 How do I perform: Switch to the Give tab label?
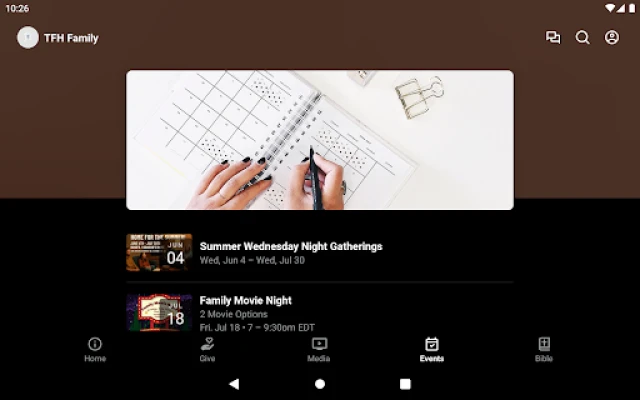click(x=207, y=358)
